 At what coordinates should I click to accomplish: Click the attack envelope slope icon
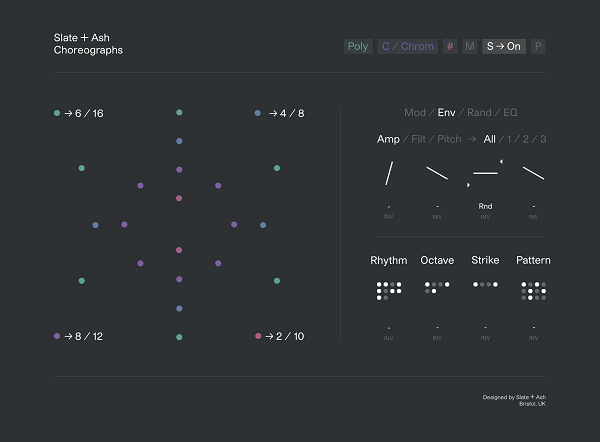click(389, 173)
